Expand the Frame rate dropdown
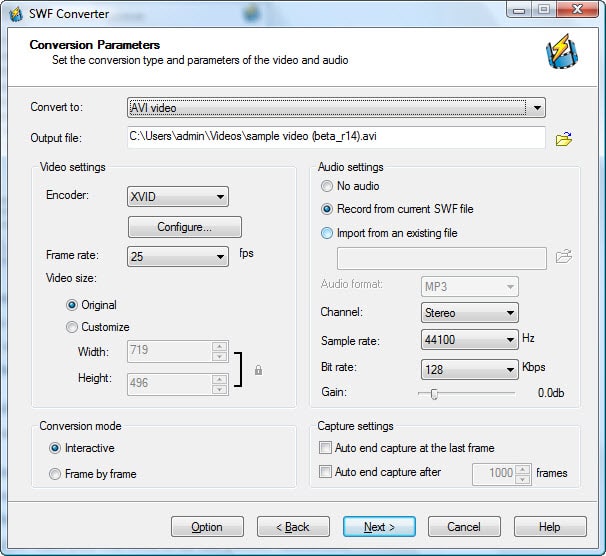 [x=178, y=257]
